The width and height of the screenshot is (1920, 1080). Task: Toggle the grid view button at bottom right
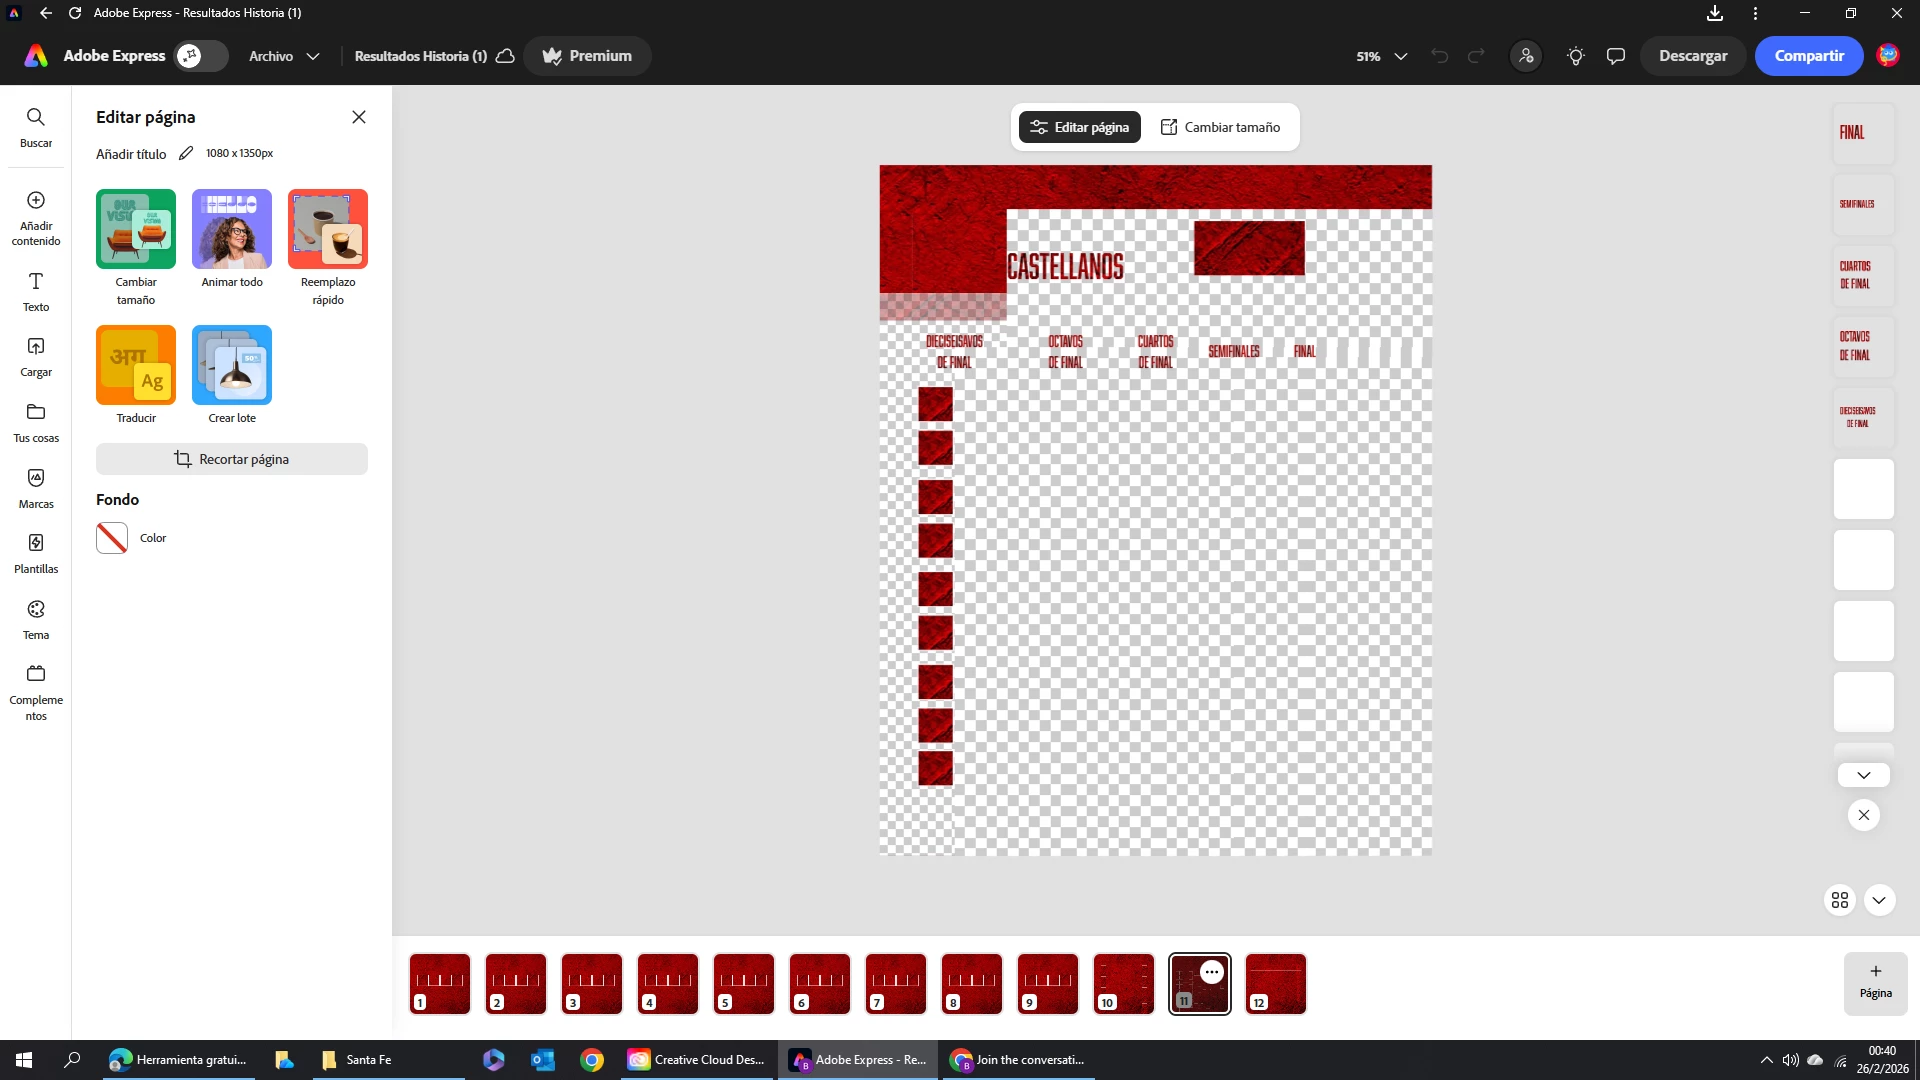pyautogui.click(x=1840, y=900)
